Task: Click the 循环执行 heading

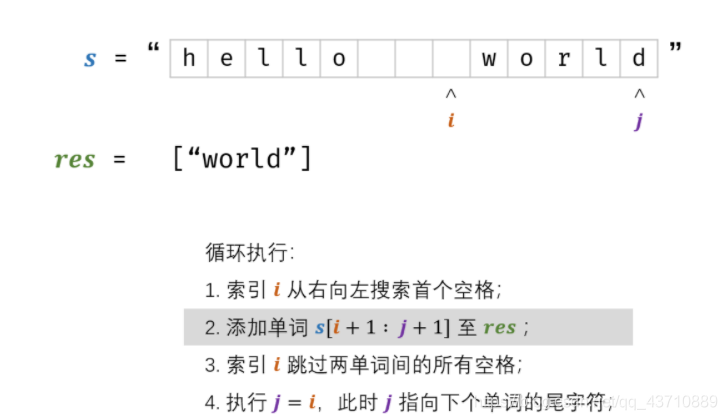Action: 236,253
